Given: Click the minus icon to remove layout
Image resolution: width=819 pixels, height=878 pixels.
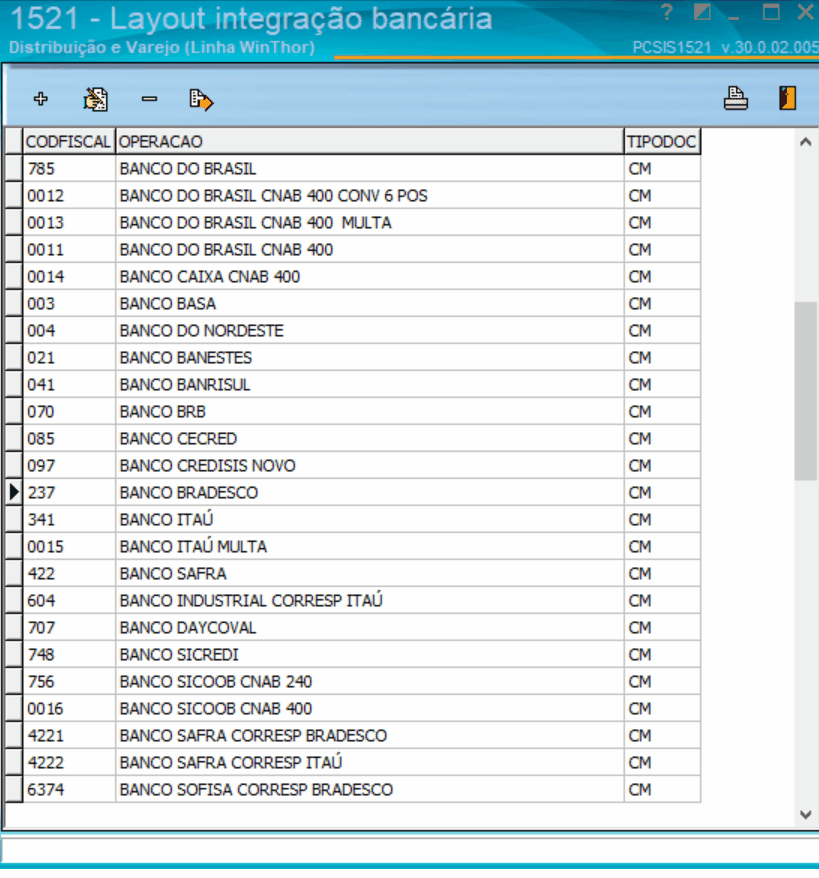Looking at the screenshot, I should [149, 99].
